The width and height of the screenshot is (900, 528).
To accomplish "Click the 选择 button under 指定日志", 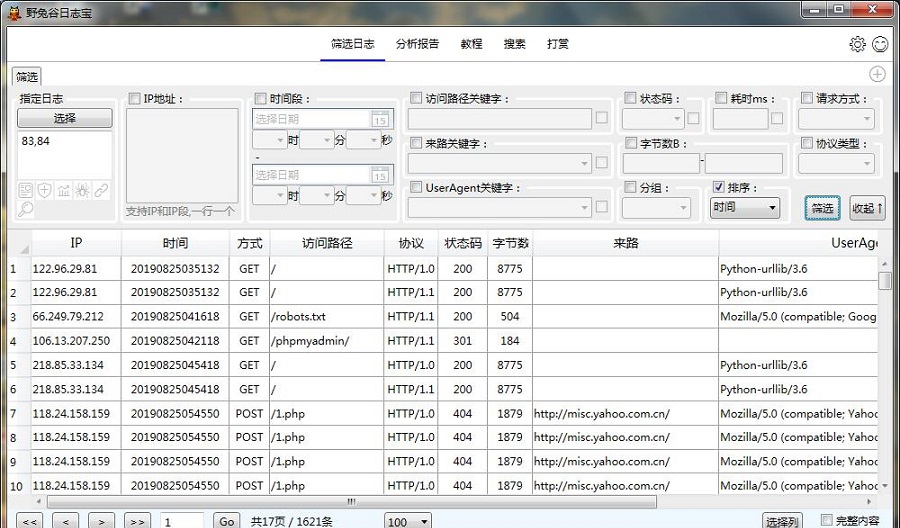I will pyautogui.click(x=64, y=118).
